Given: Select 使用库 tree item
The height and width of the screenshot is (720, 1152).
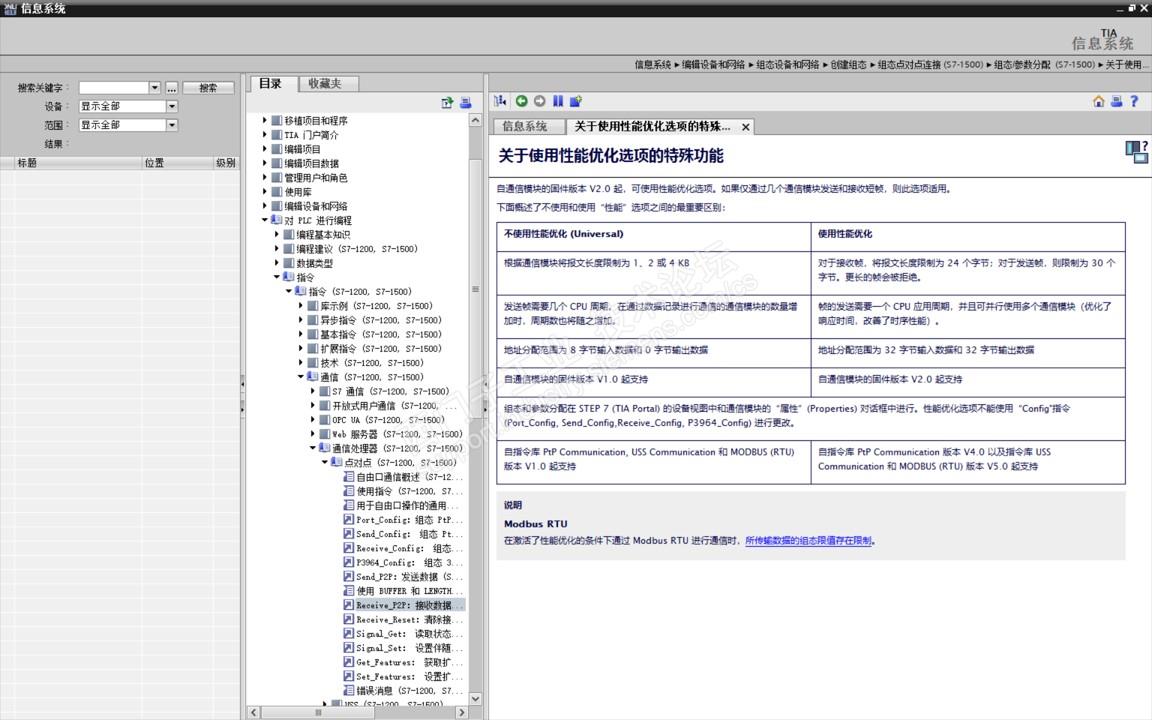Looking at the screenshot, I should (x=298, y=192).
